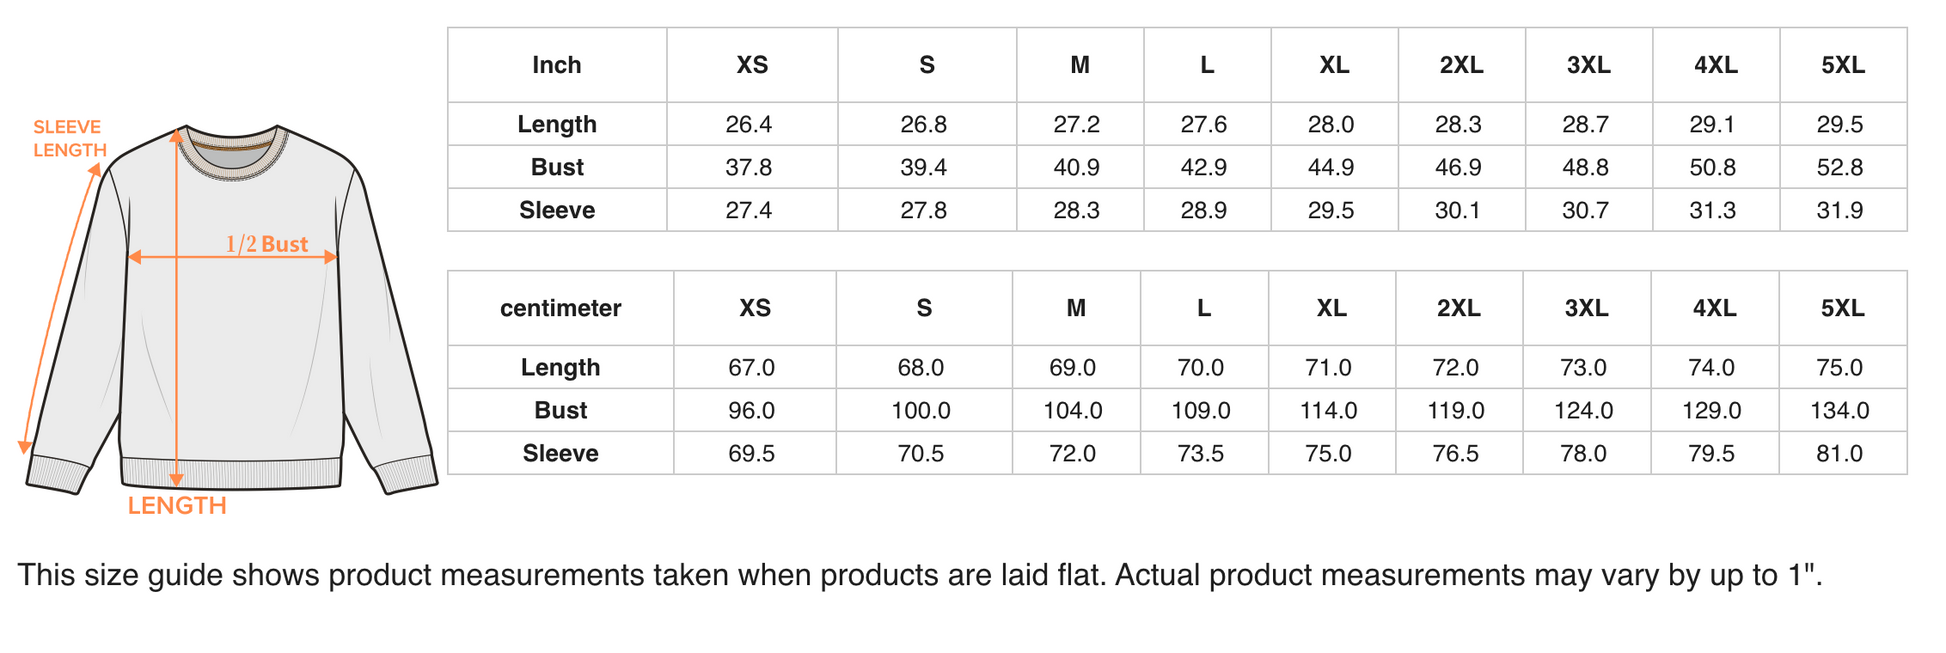Screen dimensions: 1946x653
Task: Select the centimeter table header cell
Action: [x=561, y=308]
